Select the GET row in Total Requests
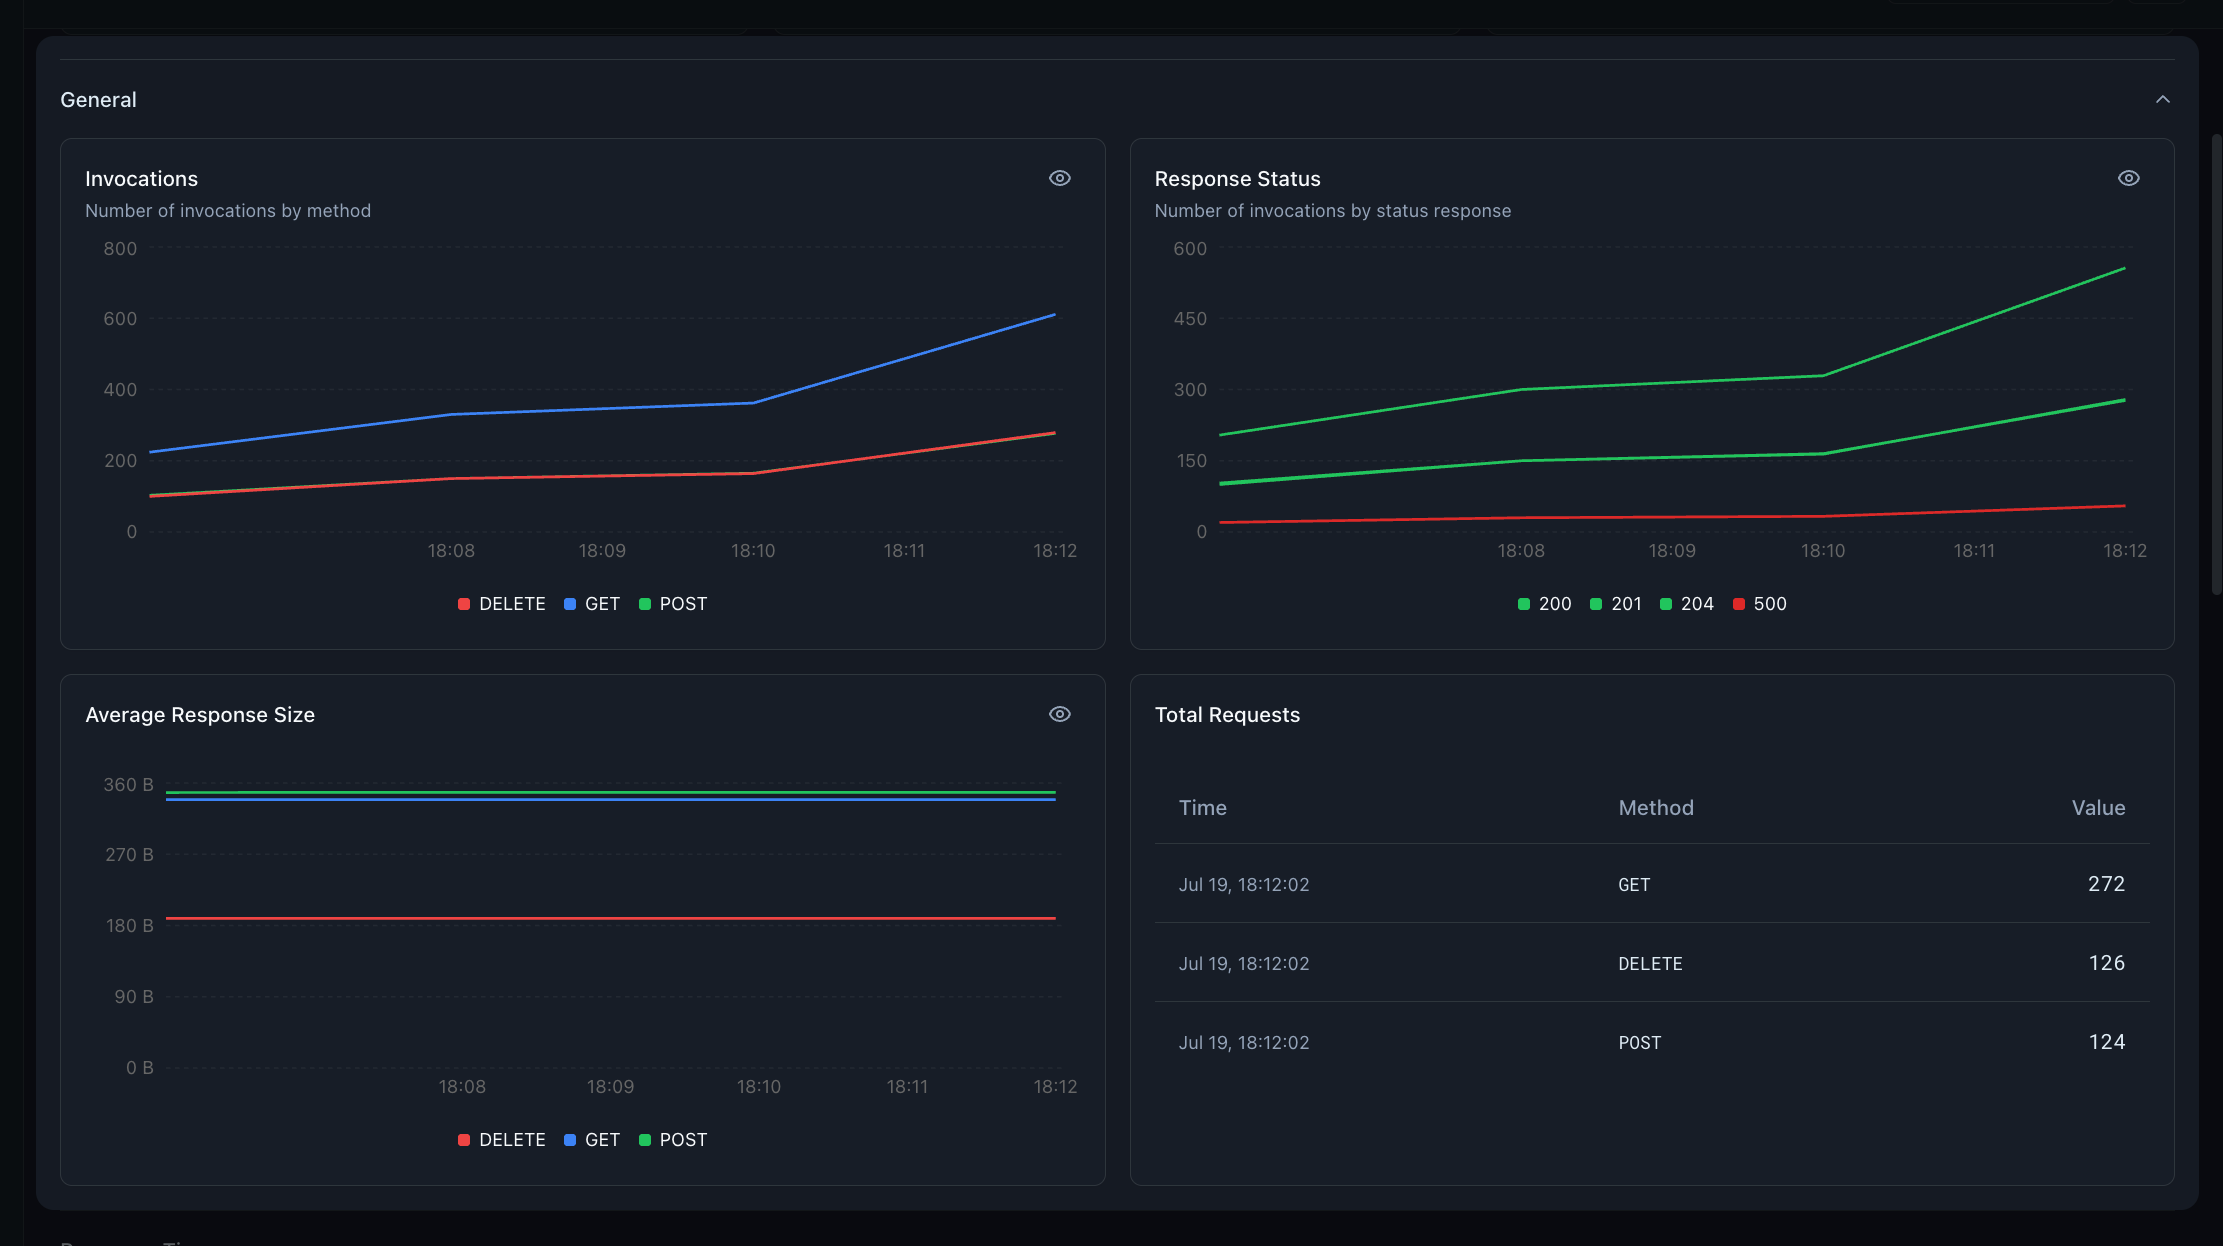Image resolution: width=2223 pixels, height=1246 pixels. coord(1652,884)
